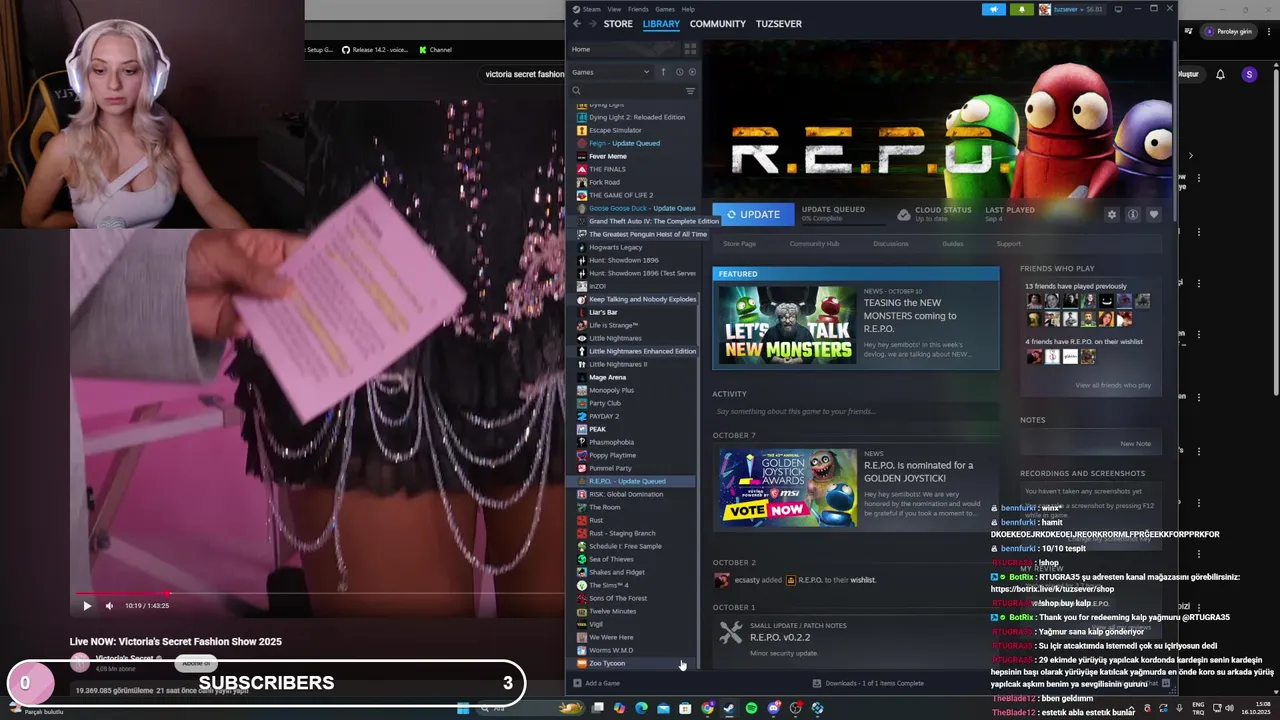Add R.E.P.O. to favorites heart icon
This screenshot has width=1280, height=720.
click(x=1154, y=215)
